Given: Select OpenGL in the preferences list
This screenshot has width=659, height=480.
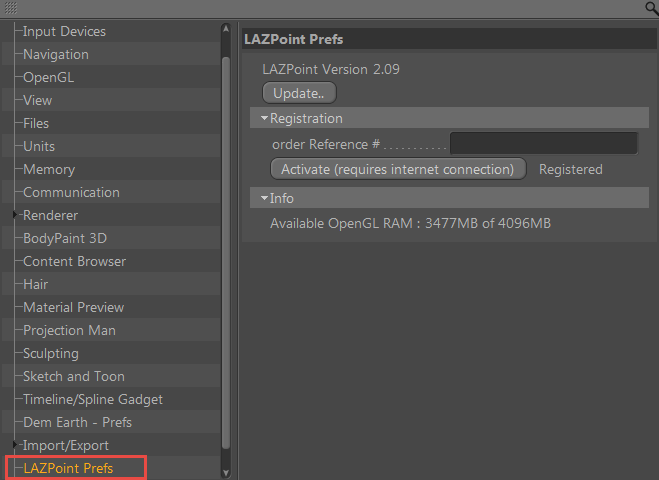Looking at the screenshot, I should click(49, 77).
